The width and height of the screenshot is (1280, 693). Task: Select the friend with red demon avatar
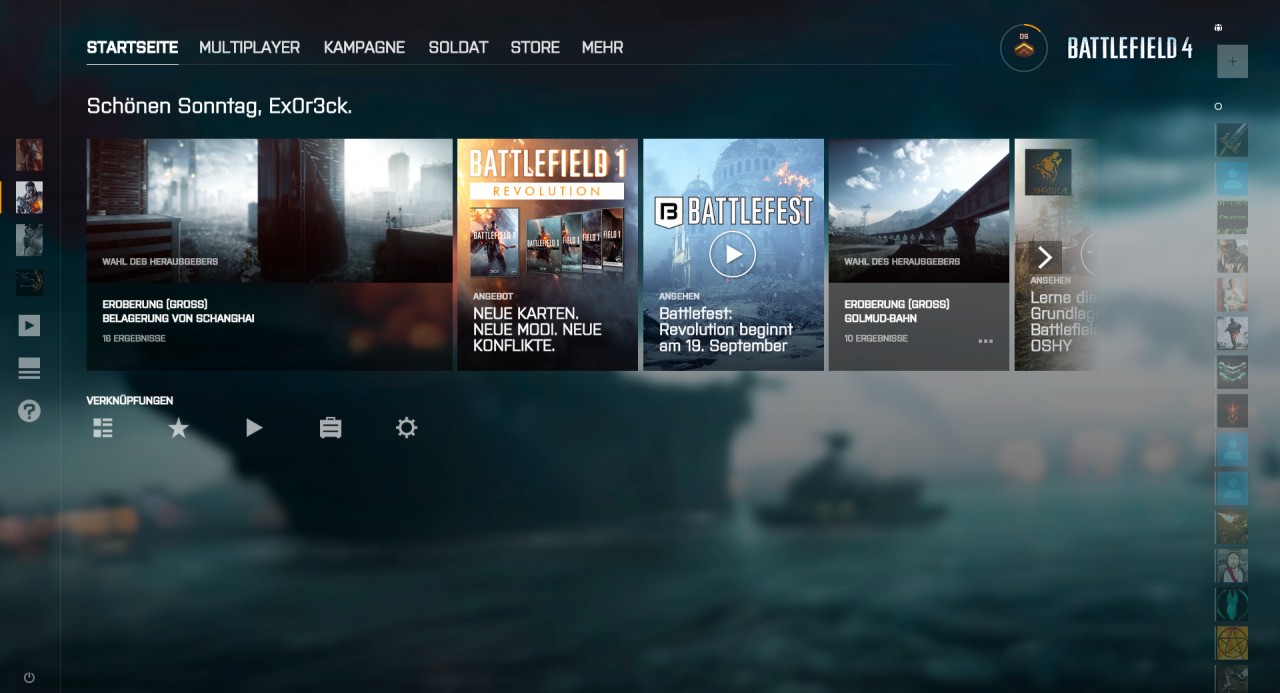point(1232,411)
